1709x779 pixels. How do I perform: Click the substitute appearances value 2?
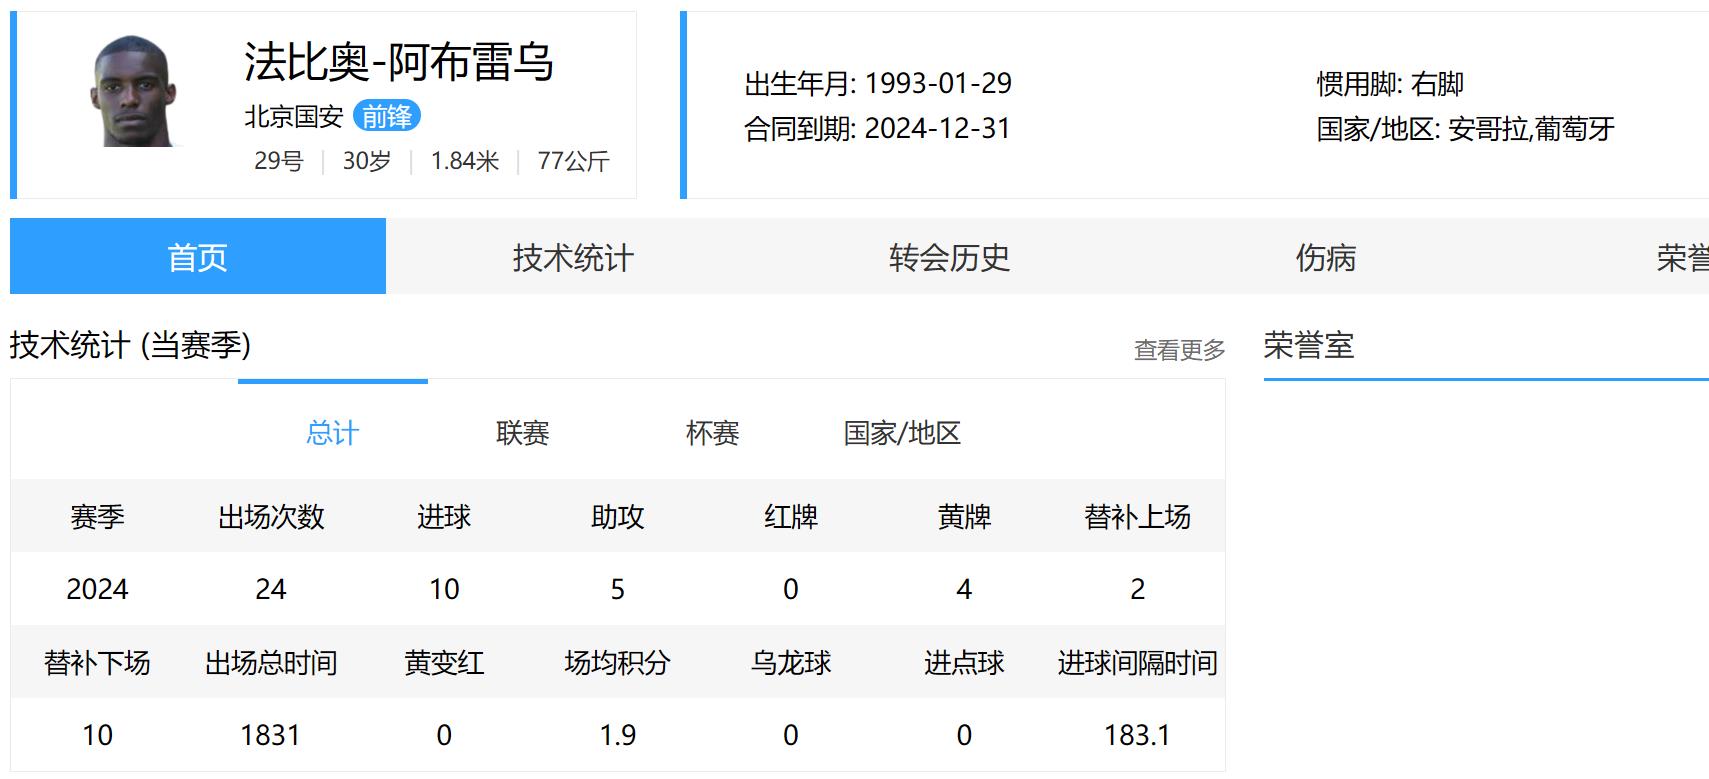pos(1137,589)
